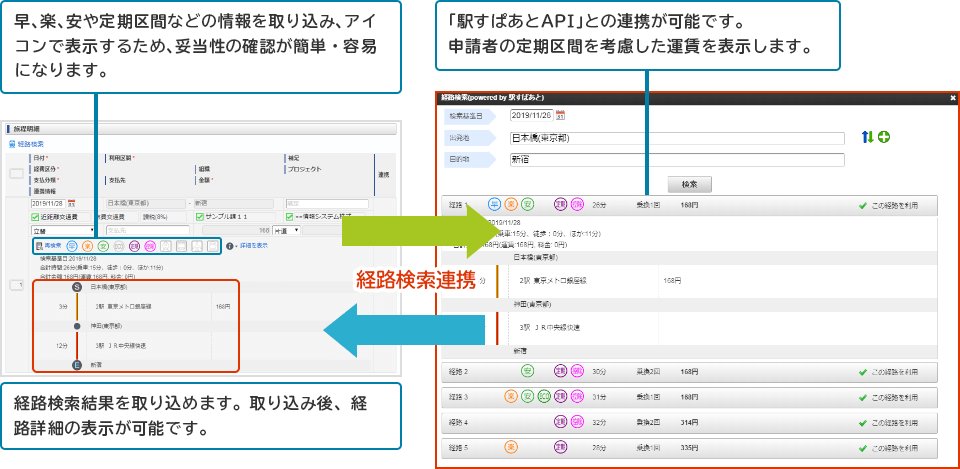Click この経路を利用 for 経路 1
This screenshot has width=960, height=469.
pos(888,206)
